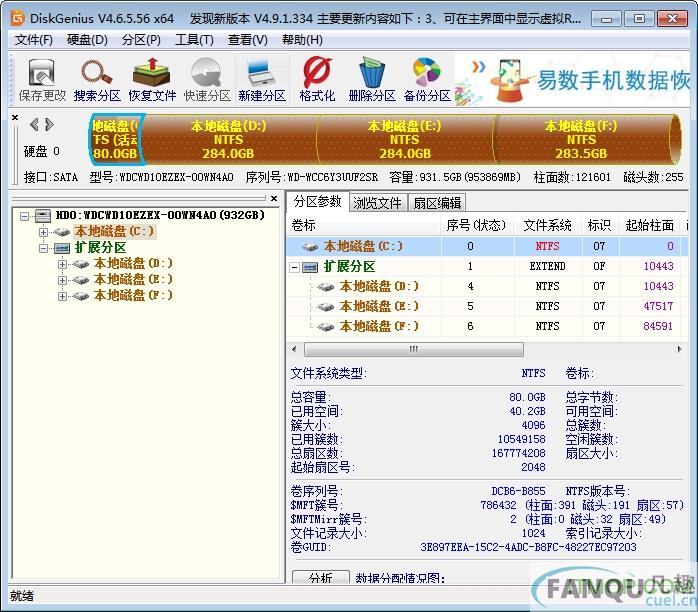
Task: Open the 新建分区 new partition tool
Action: tap(262, 80)
